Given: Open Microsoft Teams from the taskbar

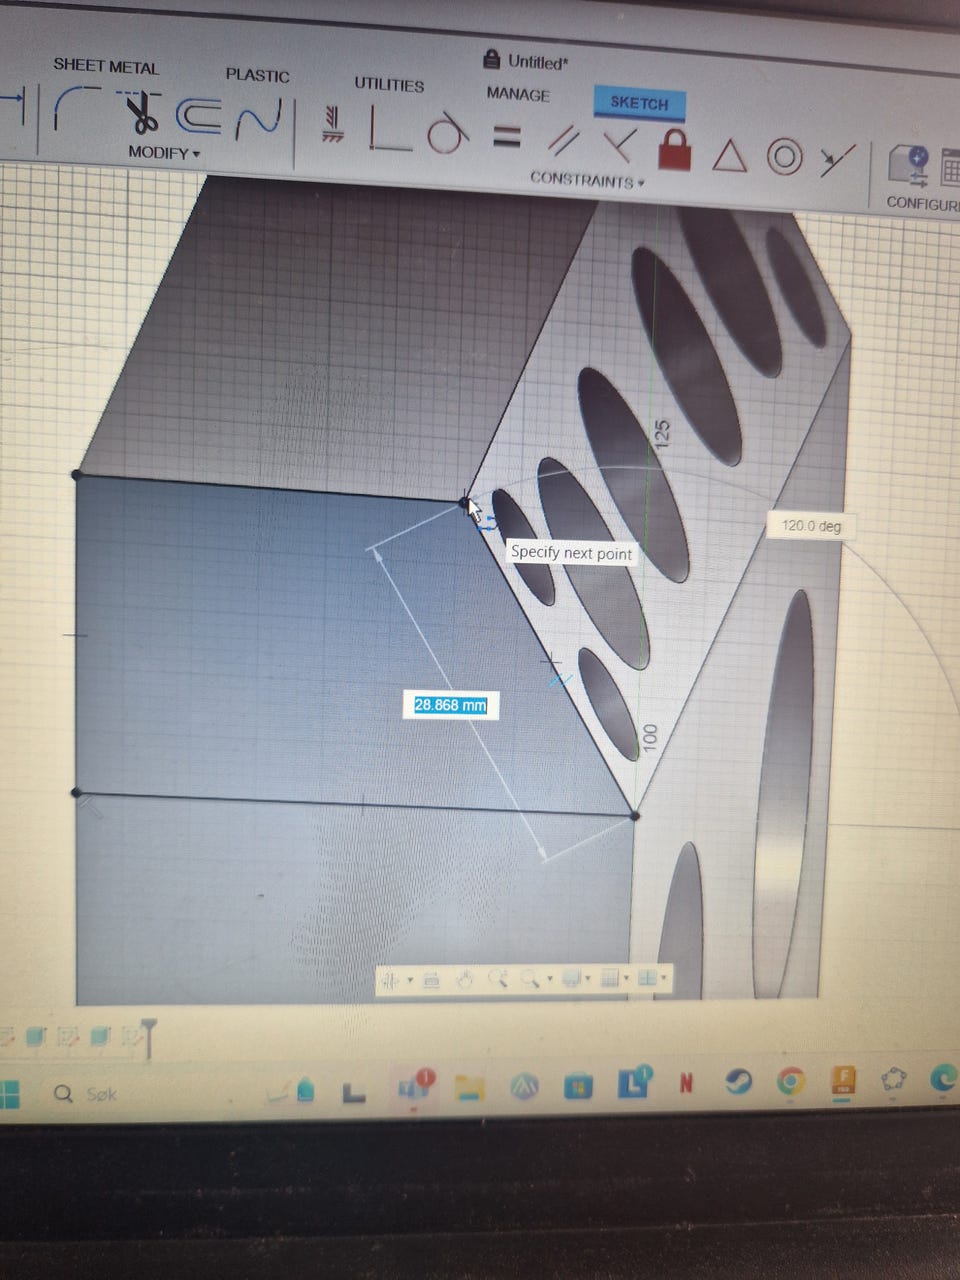Looking at the screenshot, I should pyautogui.click(x=413, y=1088).
